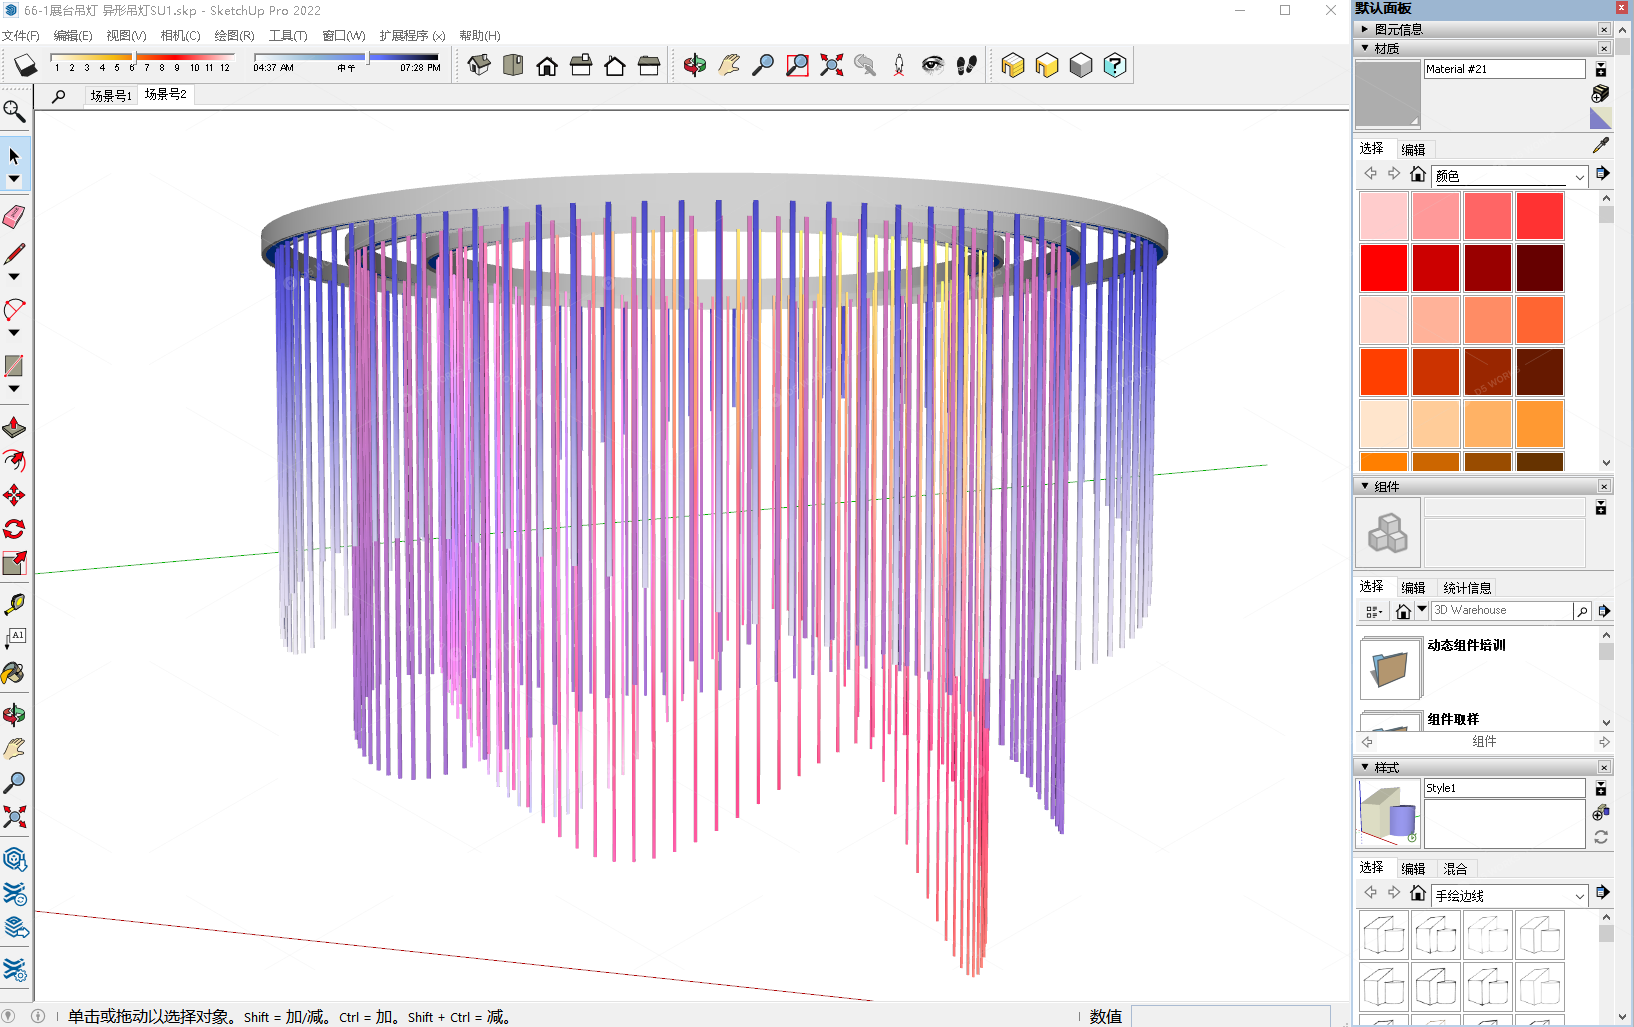
Task: Toggle the first yellow cube display icon
Action: point(1013,66)
